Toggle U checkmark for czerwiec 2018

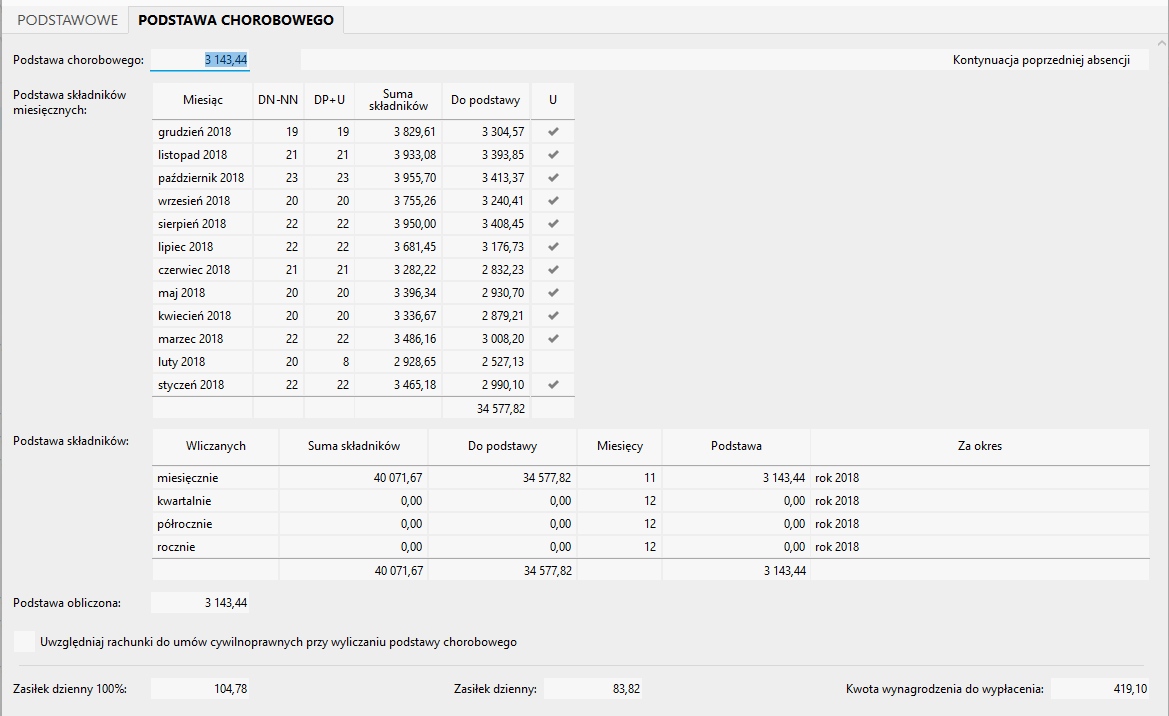553,270
